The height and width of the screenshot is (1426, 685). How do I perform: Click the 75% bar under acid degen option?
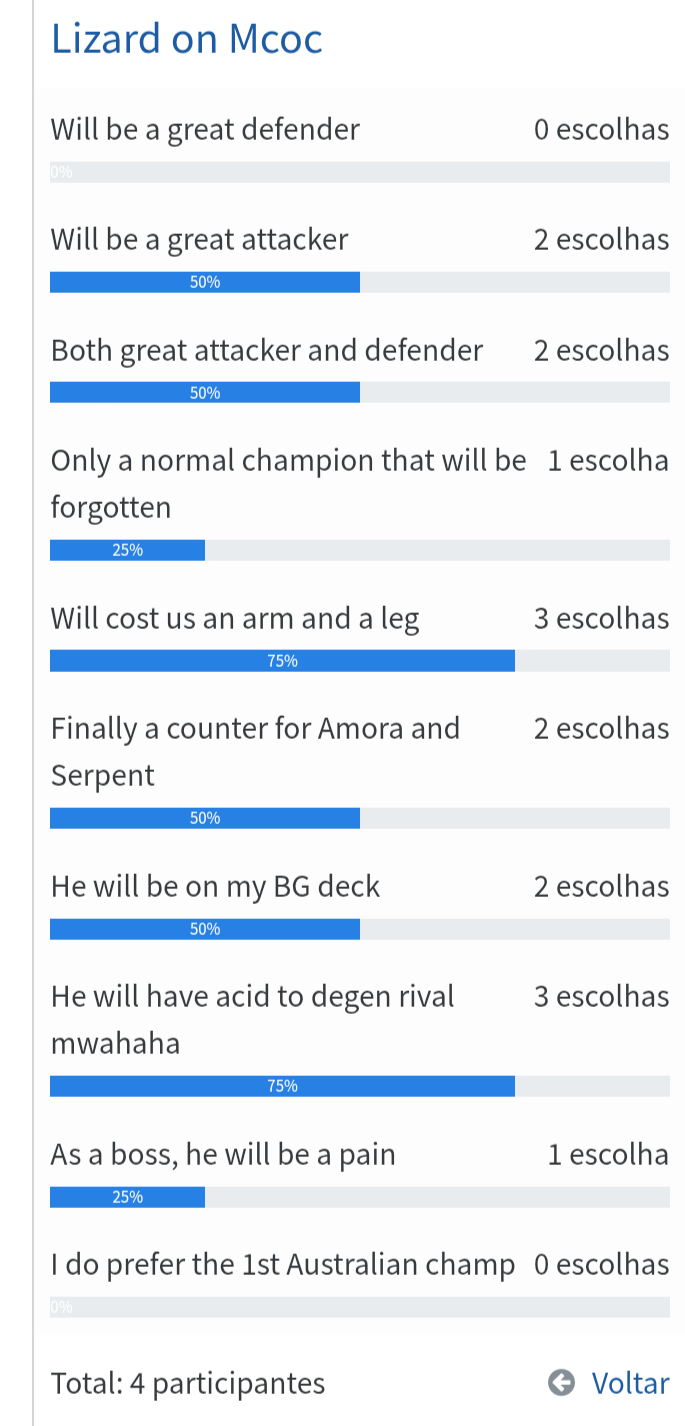click(282, 1086)
